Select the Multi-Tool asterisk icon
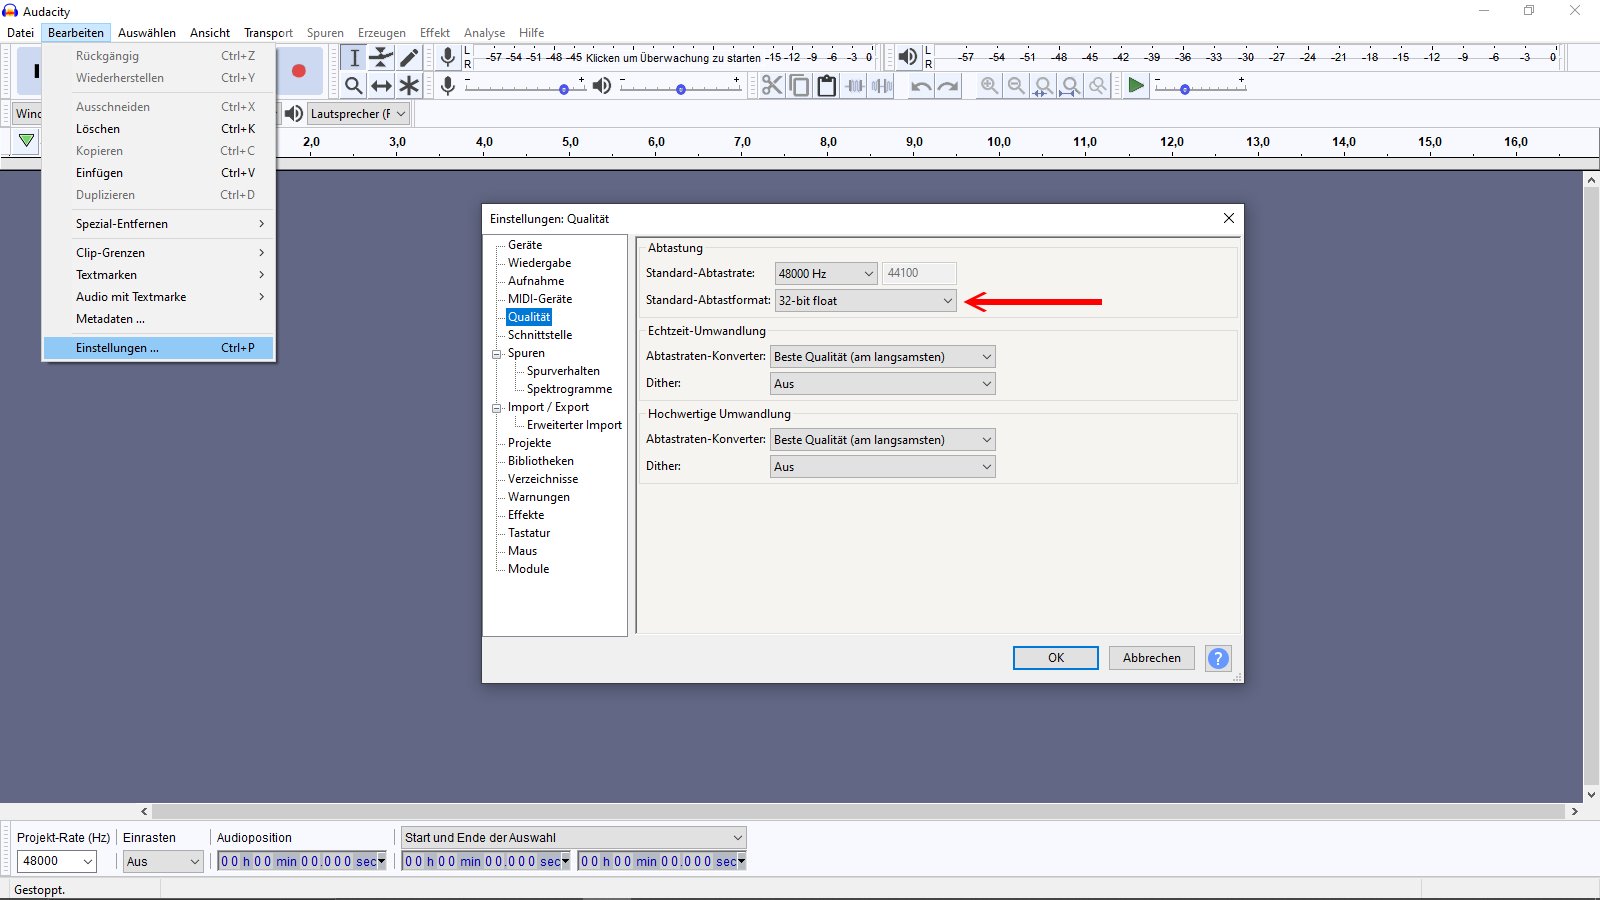 409,86
